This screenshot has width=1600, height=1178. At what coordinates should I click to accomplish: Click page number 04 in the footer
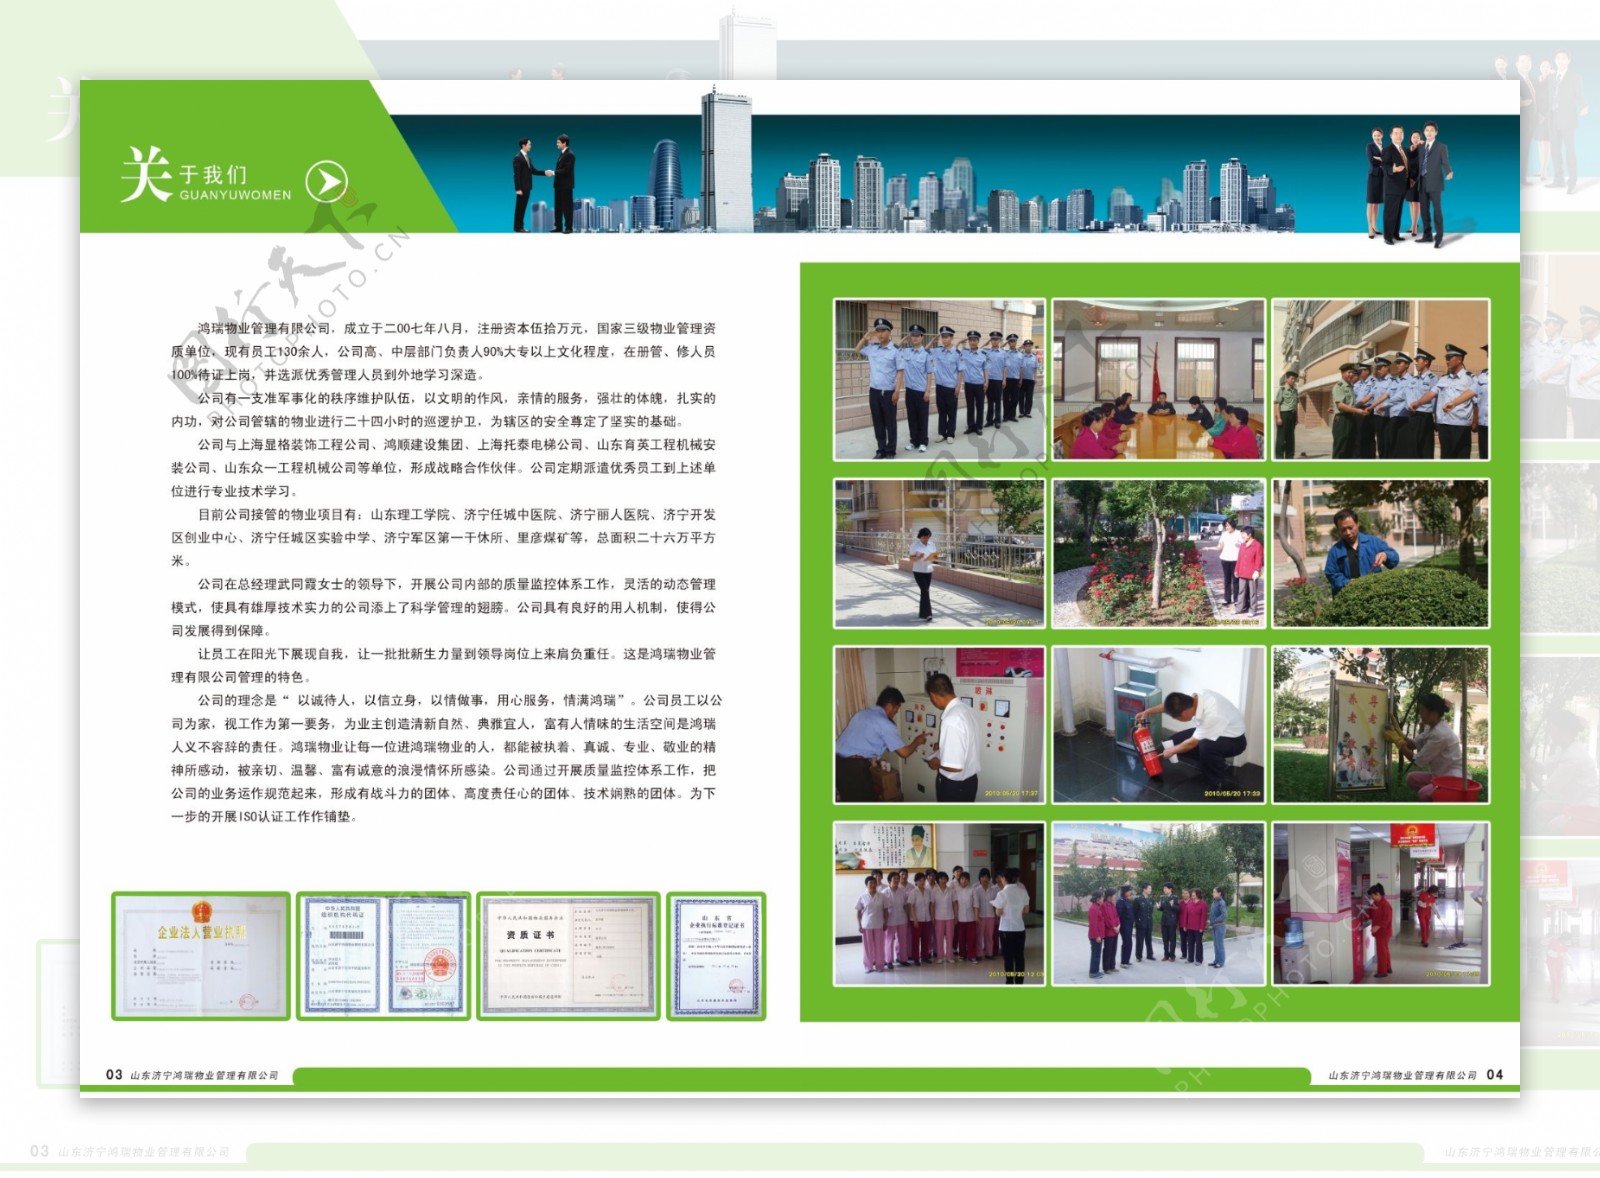(1495, 1074)
